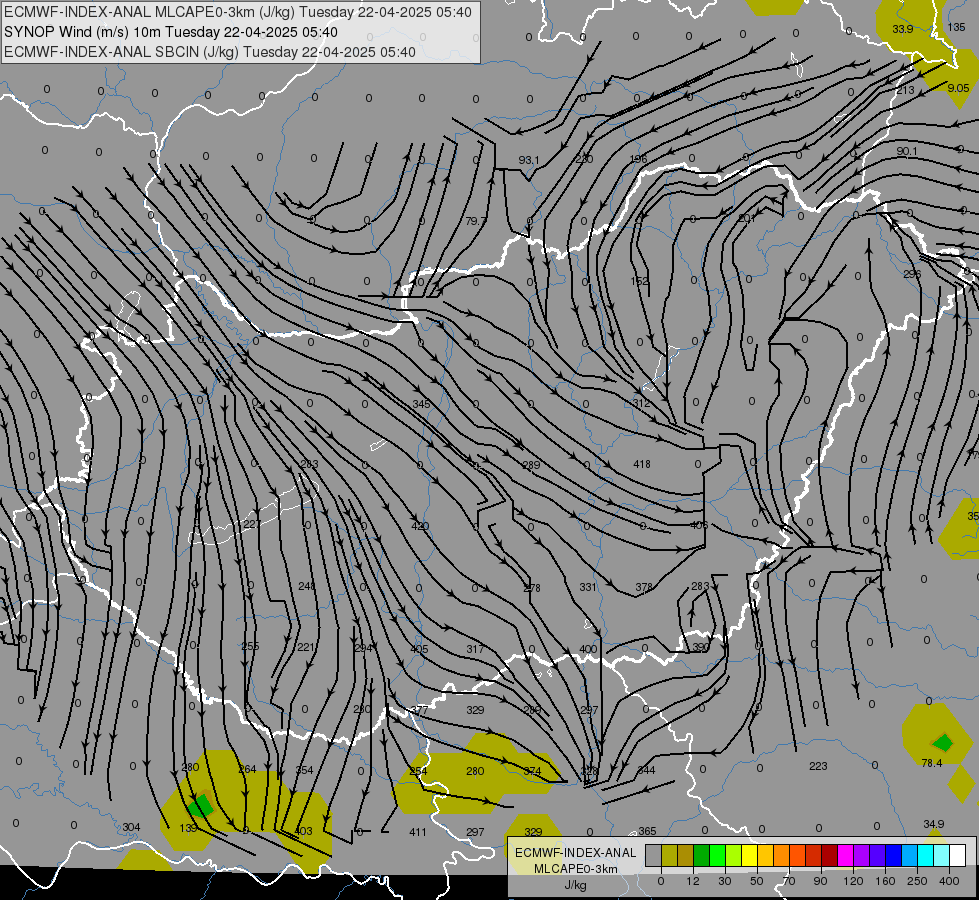
Task: Click the legend tick label 250
Action: (x=917, y=881)
